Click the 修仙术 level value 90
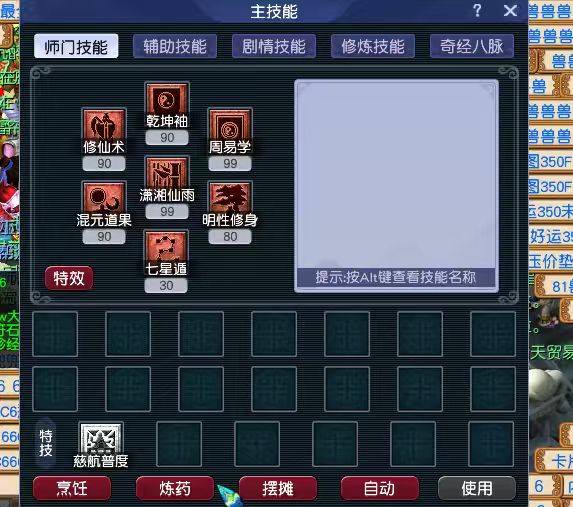The image size is (573, 507). click(104, 163)
